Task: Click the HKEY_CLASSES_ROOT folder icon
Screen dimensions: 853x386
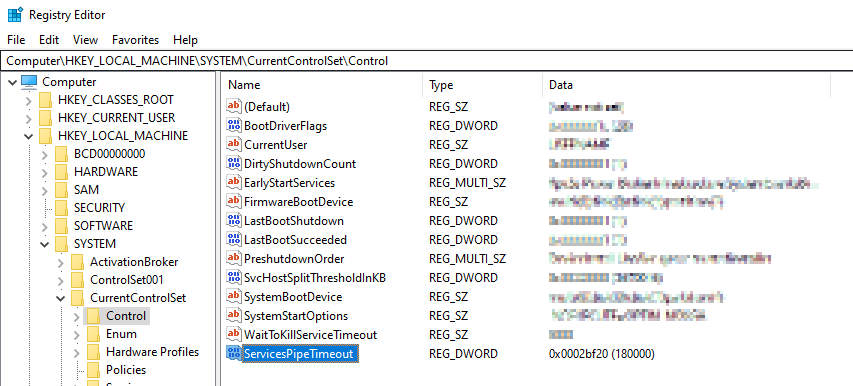Action: point(46,100)
